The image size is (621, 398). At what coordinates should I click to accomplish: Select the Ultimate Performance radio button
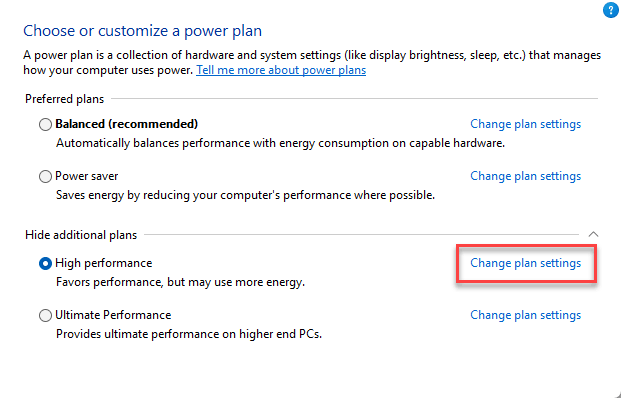45,315
